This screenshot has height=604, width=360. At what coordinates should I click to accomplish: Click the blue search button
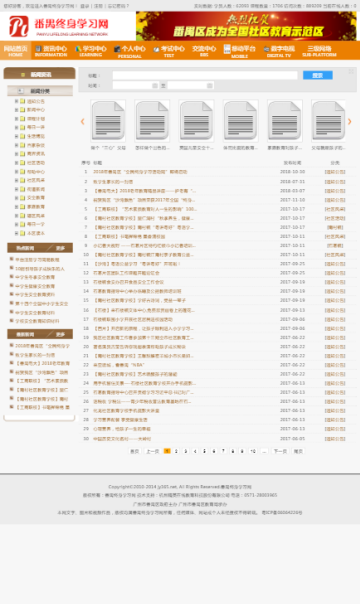coord(318,76)
